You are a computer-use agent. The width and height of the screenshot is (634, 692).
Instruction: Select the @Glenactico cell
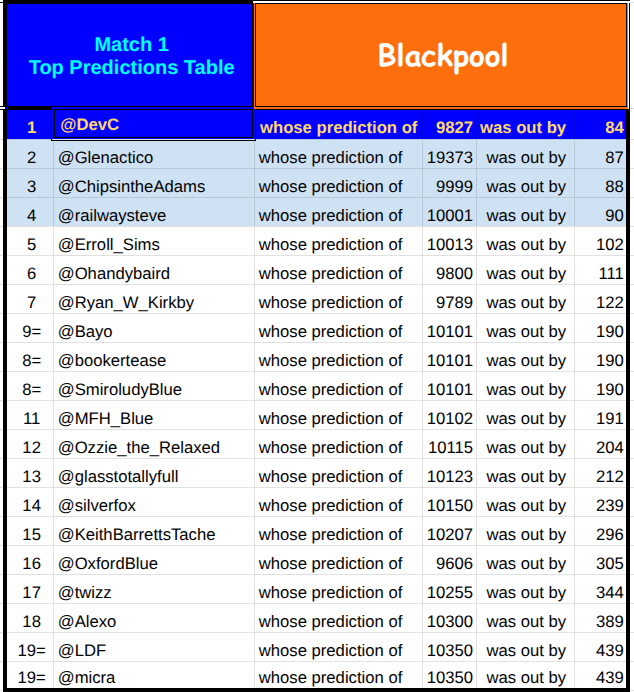(x=154, y=158)
